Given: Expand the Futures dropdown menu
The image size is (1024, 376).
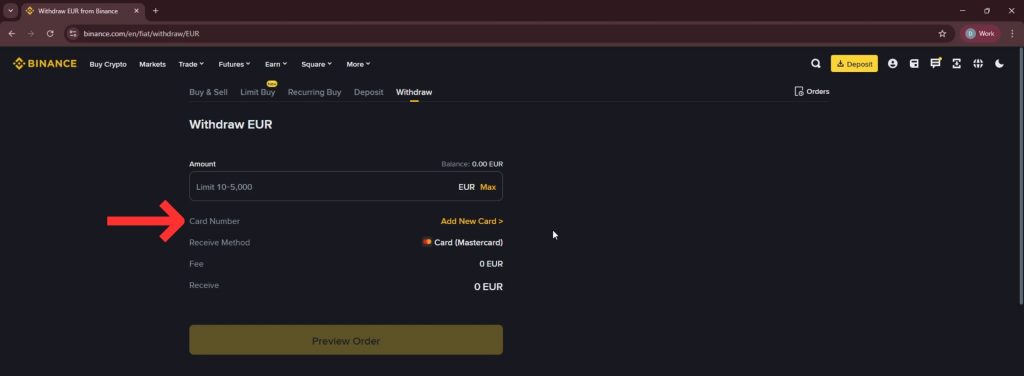Looking at the screenshot, I should coord(234,64).
